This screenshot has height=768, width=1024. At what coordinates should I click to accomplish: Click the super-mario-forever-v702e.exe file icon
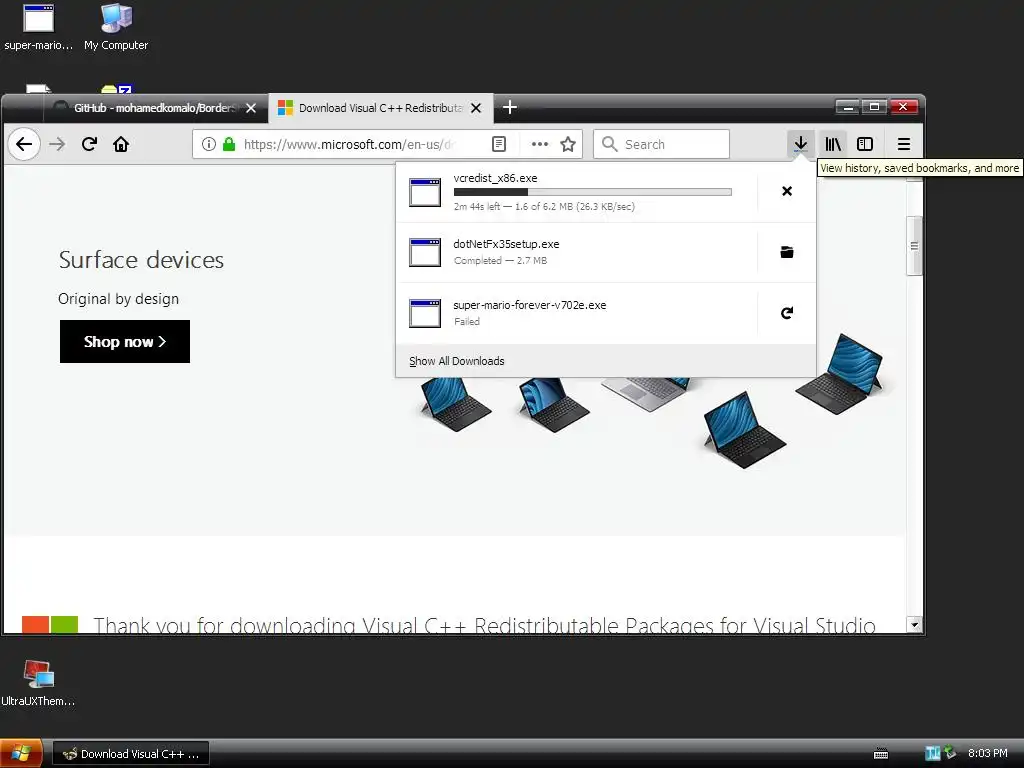coord(425,313)
